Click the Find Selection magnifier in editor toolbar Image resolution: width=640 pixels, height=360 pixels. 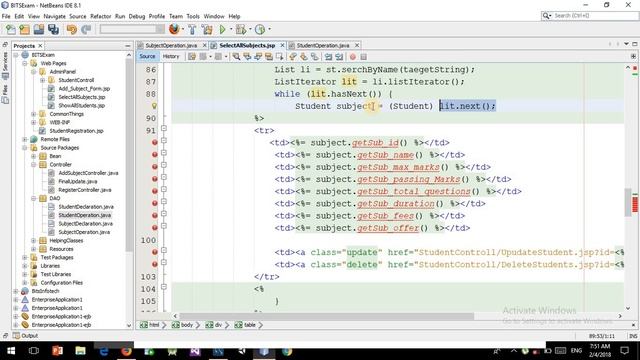pos(236,56)
